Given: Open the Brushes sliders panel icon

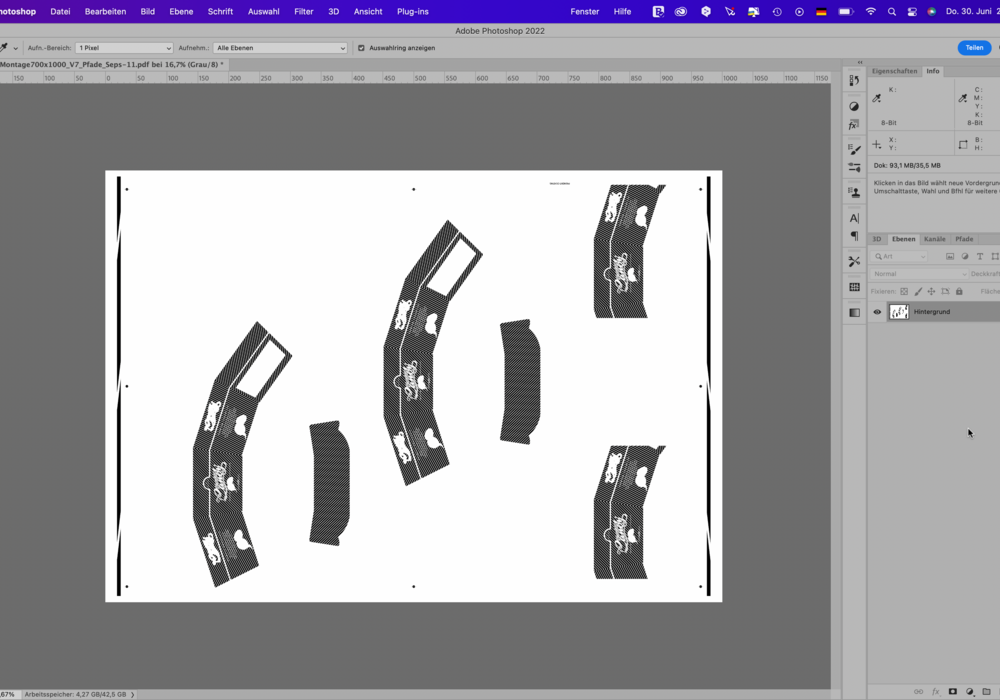Looking at the screenshot, I should [x=854, y=167].
